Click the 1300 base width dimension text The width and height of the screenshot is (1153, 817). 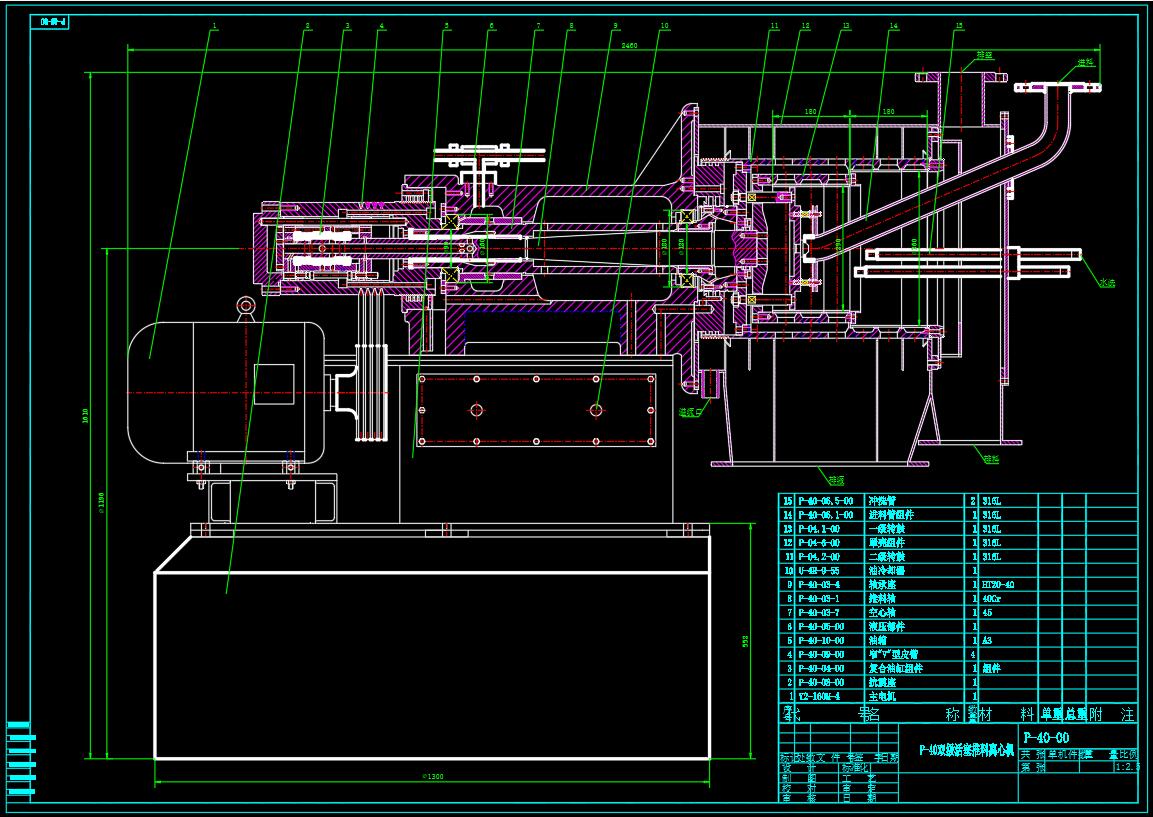coord(432,777)
